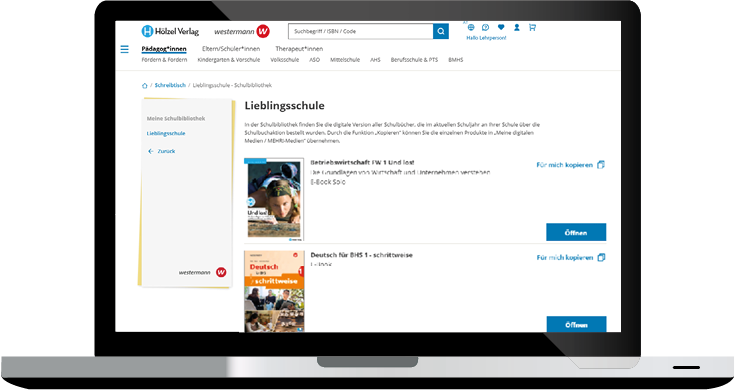Click Öffnen for Deutsch für BHS 1
The width and height of the screenshot is (735, 390).
[x=577, y=324]
